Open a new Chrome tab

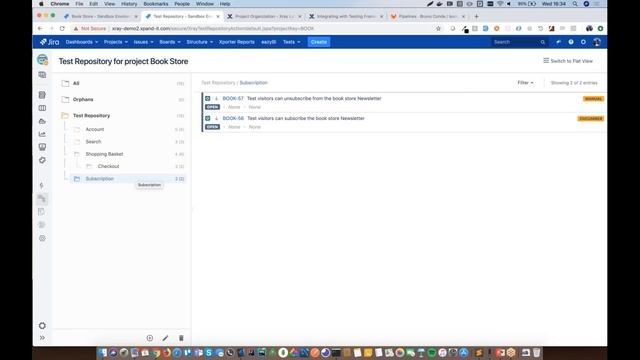(x=476, y=16)
